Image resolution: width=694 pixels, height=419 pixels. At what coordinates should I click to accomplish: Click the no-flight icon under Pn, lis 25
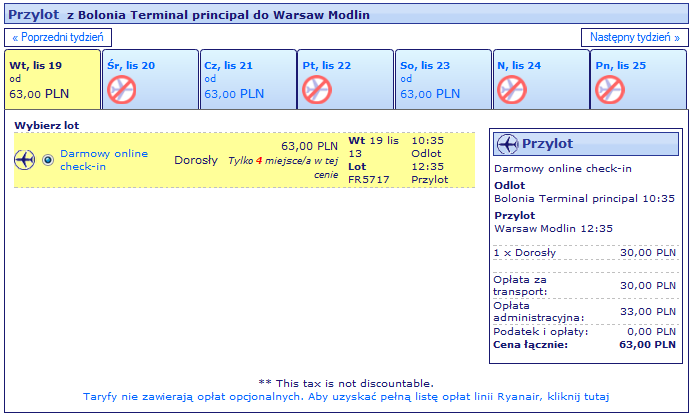point(610,90)
